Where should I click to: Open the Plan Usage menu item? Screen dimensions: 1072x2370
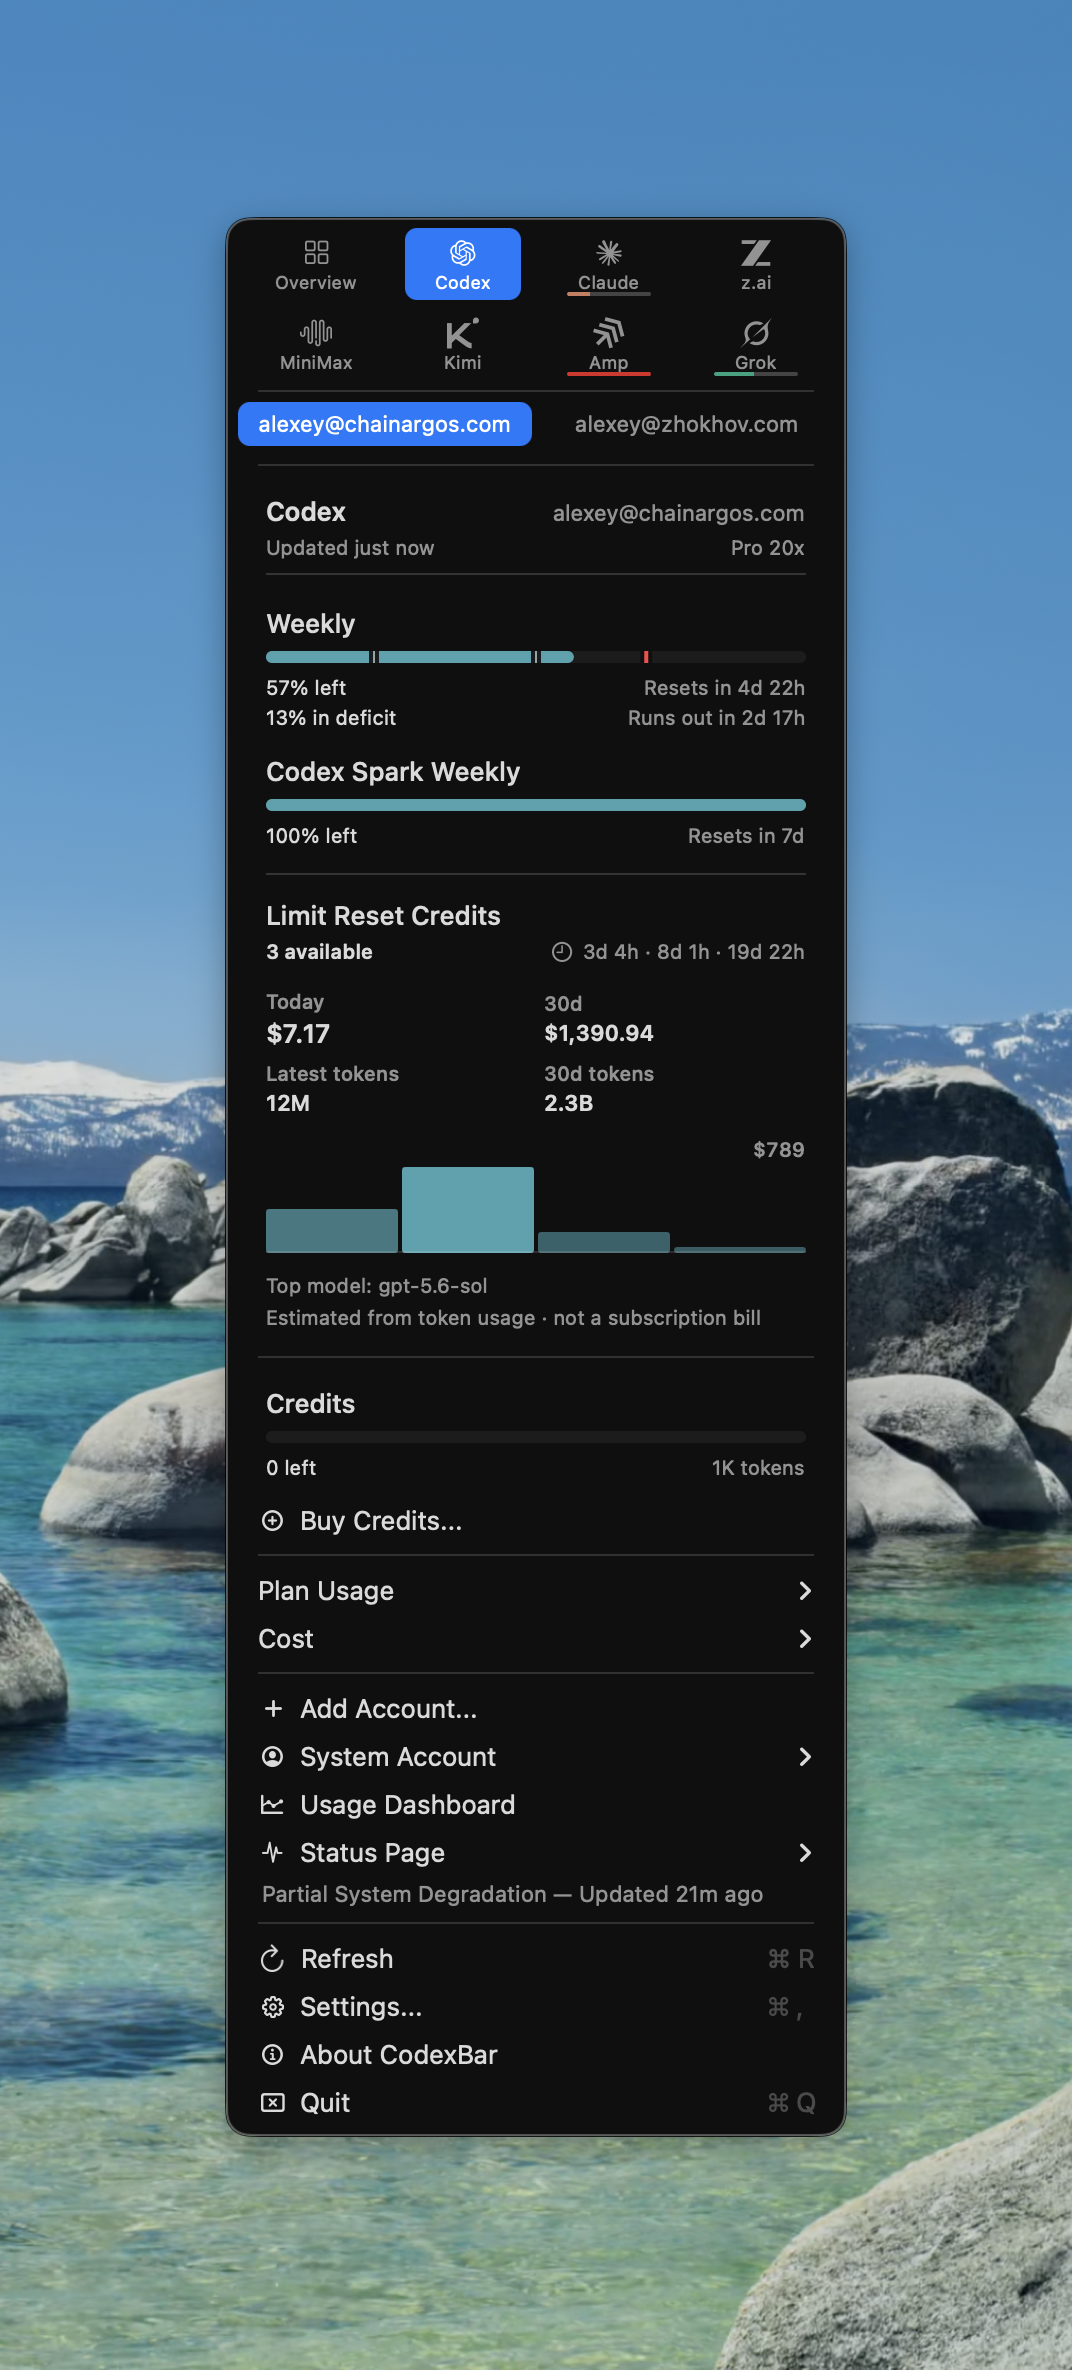pos(536,1591)
